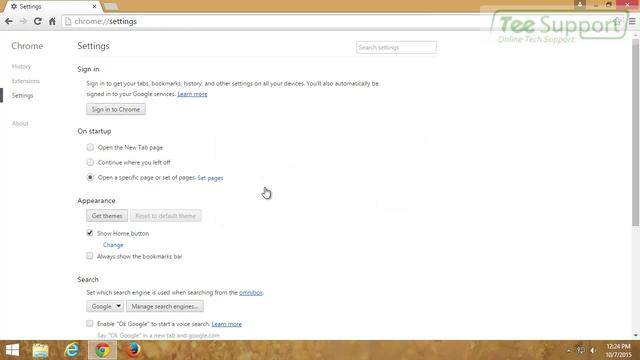The width and height of the screenshot is (640, 360).
Task: Select Continue where you left off
Action: [90, 162]
